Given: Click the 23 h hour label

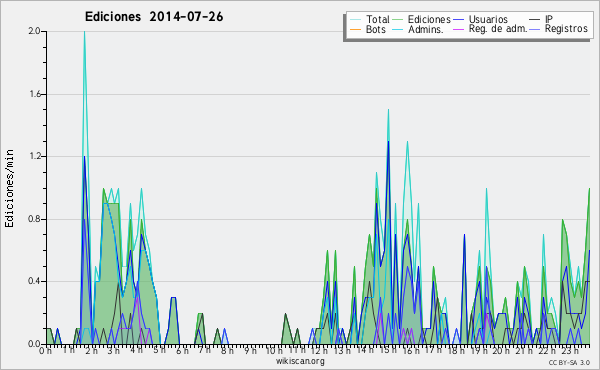Looking at the screenshot, I should [x=570, y=350].
